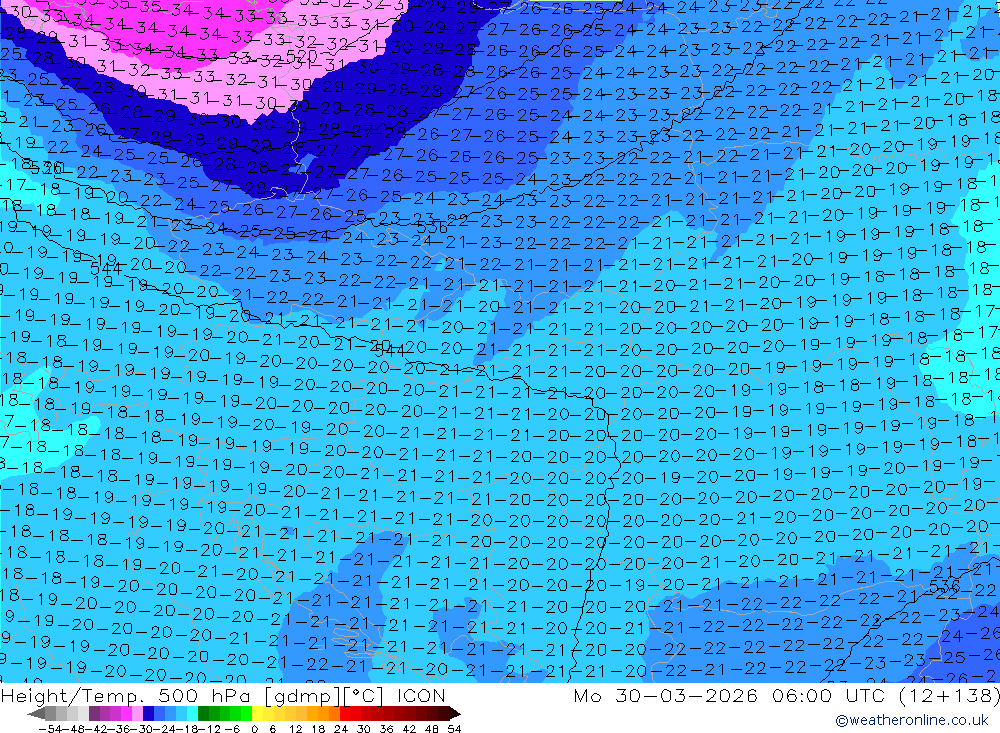This screenshot has width=1000, height=733.
Task: Click the dark maroon right arrow end of the scale
Action: click(x=455, y=713)
